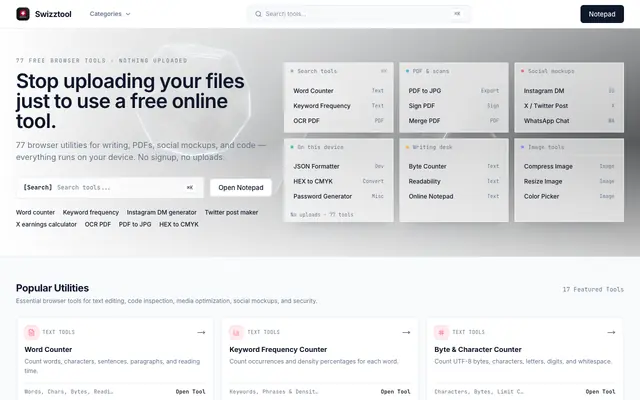Click the arrow on Byte & Character Counter card

611,332
